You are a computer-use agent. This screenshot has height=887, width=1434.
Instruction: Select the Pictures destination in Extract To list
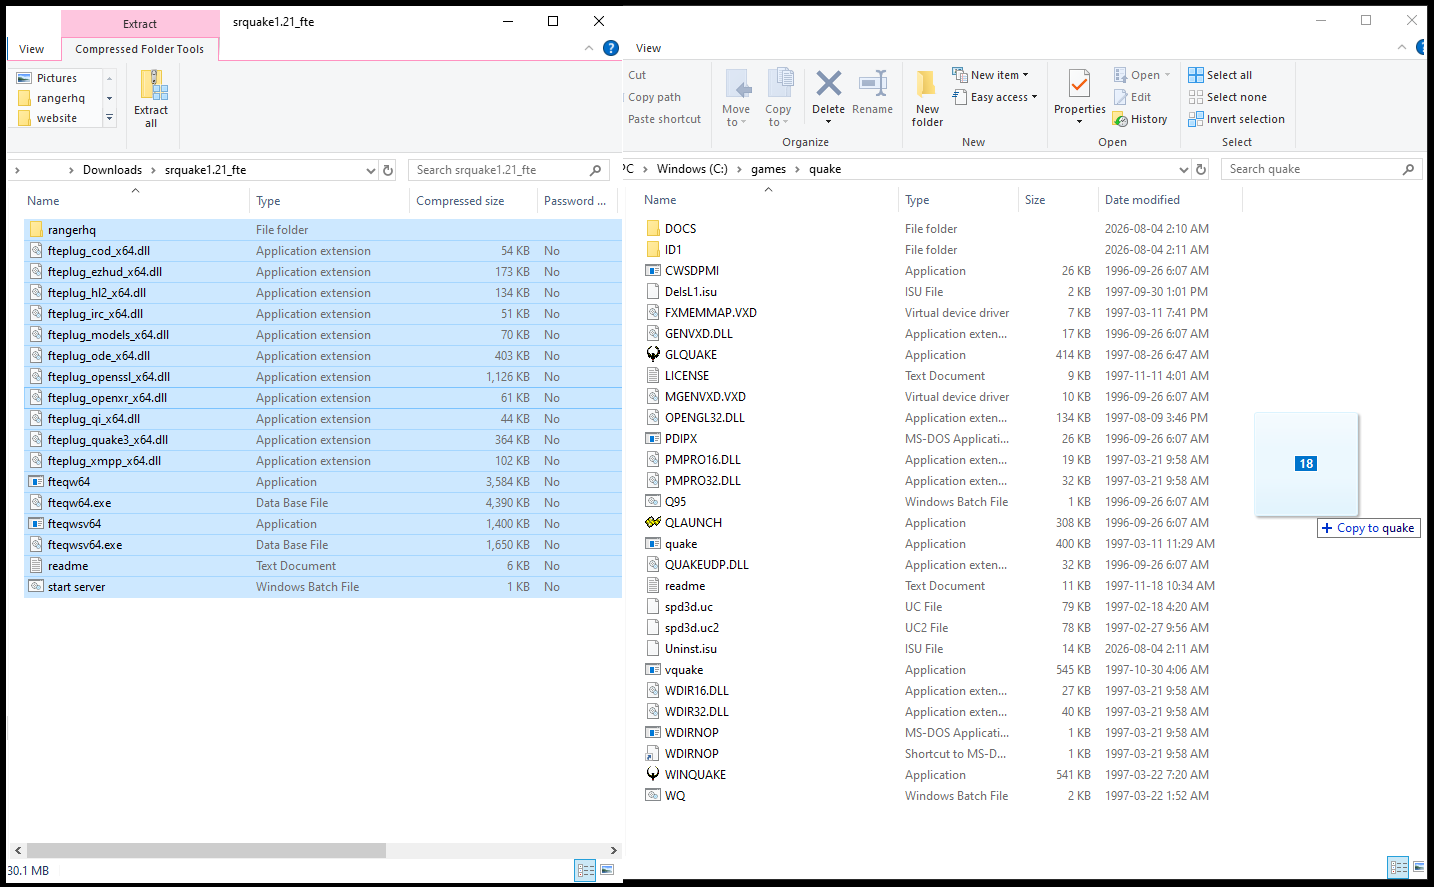pyautogui.click(x=57, y=78)
